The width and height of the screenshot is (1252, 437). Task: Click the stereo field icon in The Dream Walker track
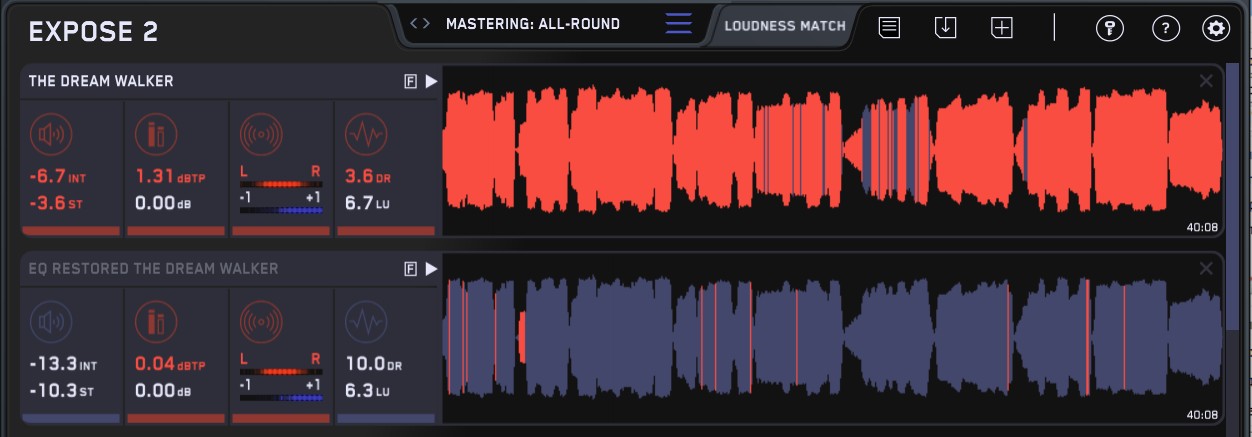pos(261,133)
